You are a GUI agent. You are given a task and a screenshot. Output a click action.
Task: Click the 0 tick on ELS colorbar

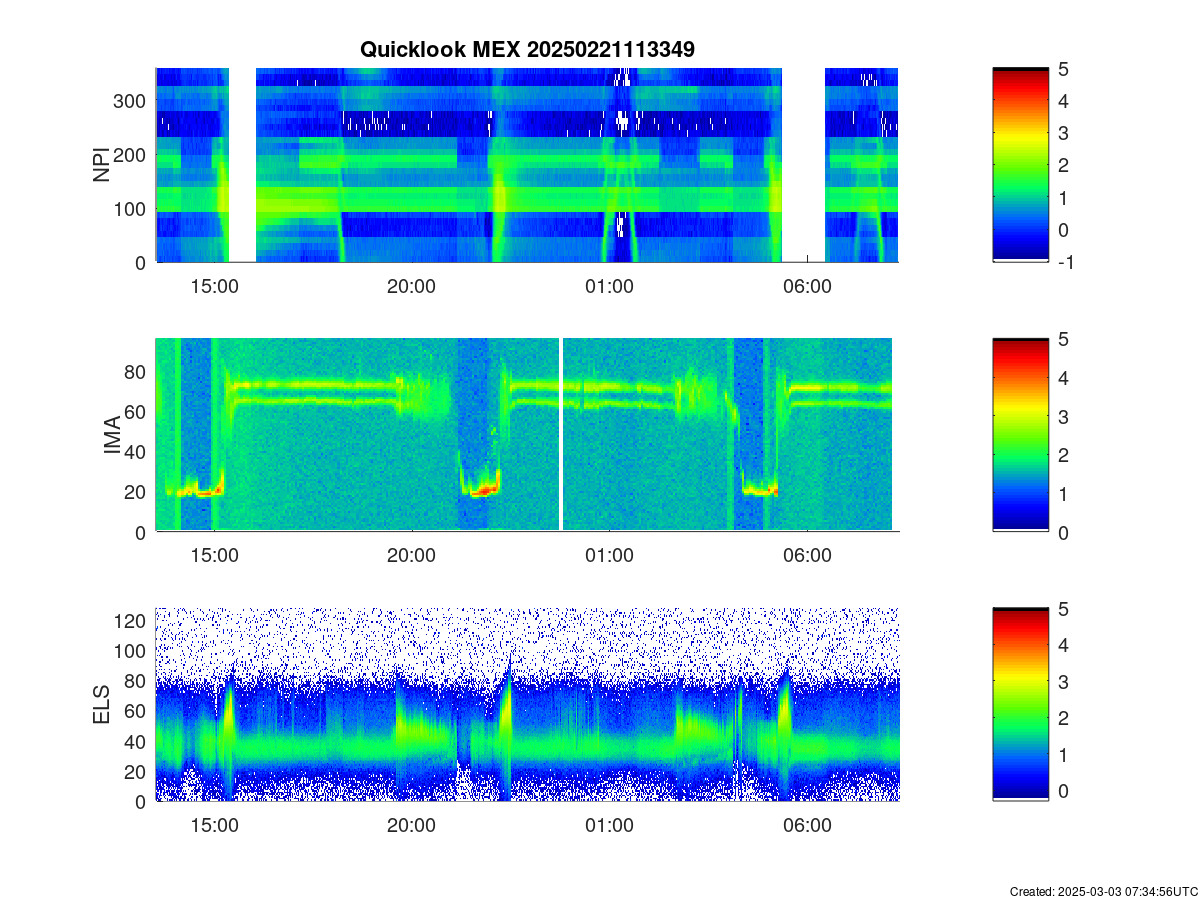pos(1063,789)
